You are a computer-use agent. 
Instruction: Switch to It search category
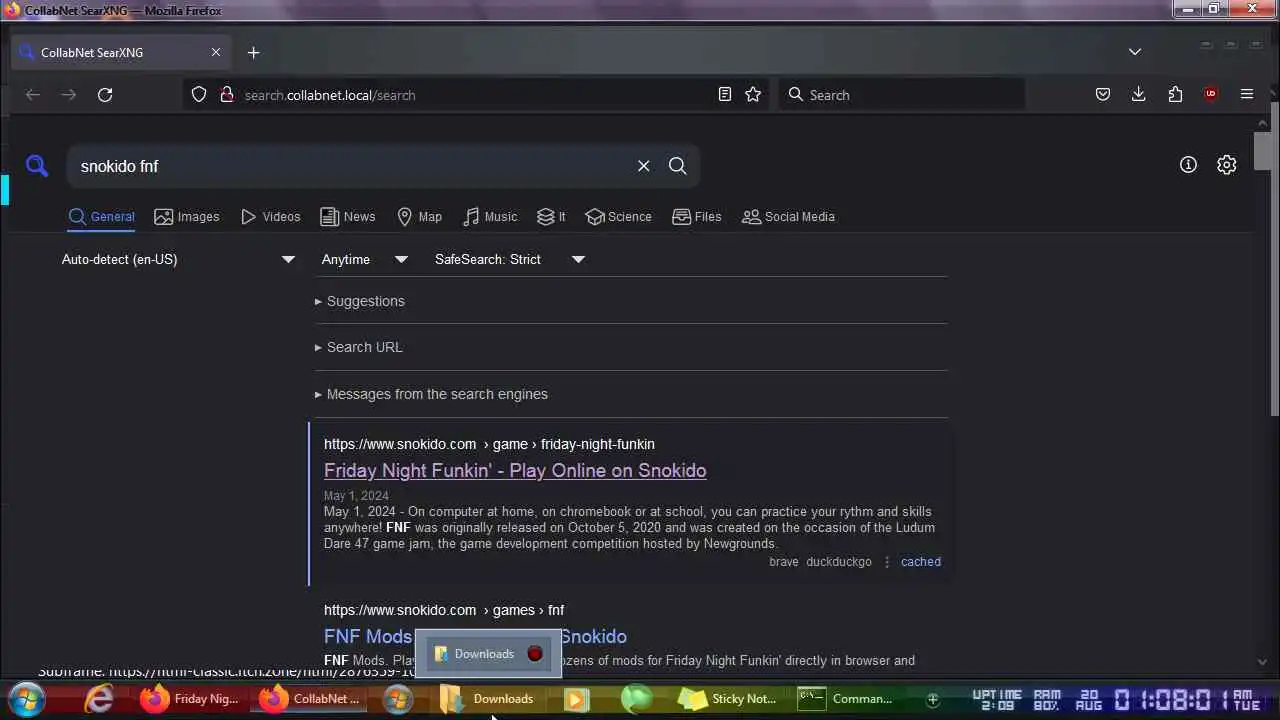pyautogui.click(x=551, y=216)
